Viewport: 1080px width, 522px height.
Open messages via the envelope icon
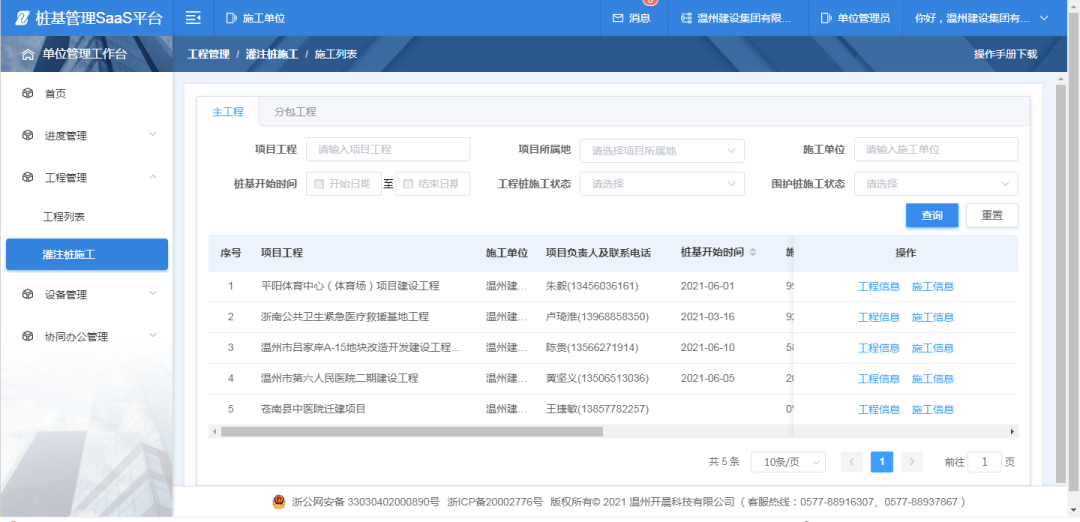tap(618, 18)
